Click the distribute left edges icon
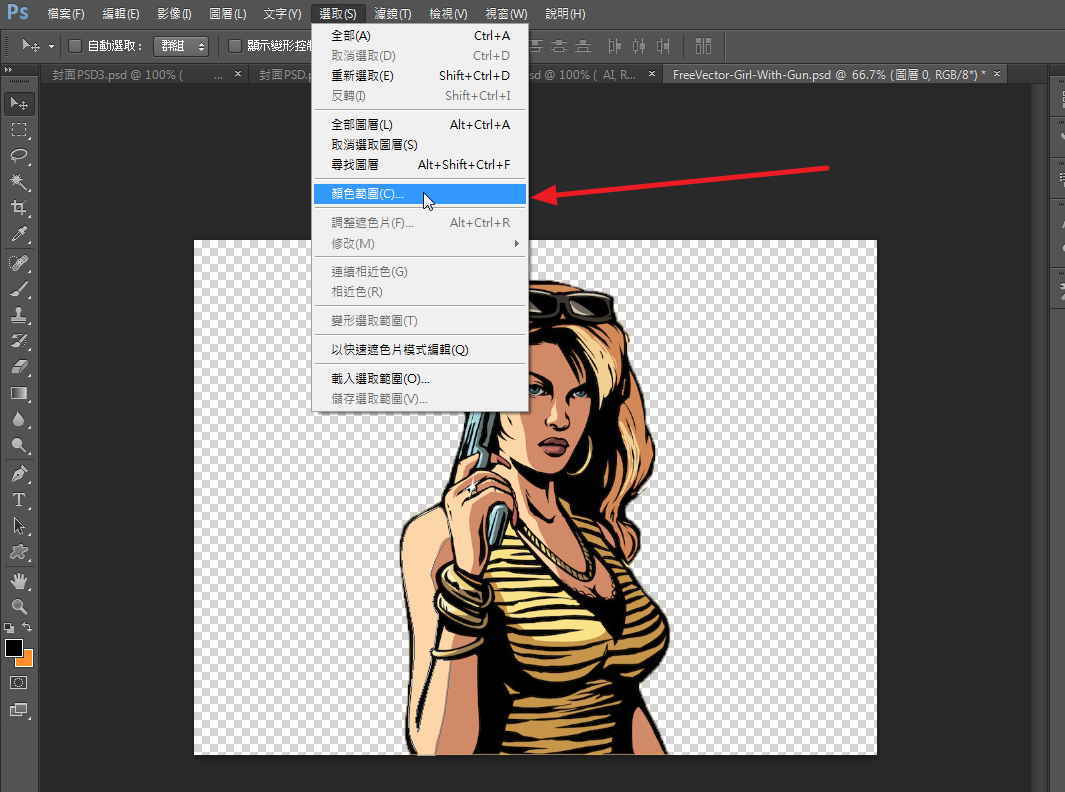 tap(614, 46)
